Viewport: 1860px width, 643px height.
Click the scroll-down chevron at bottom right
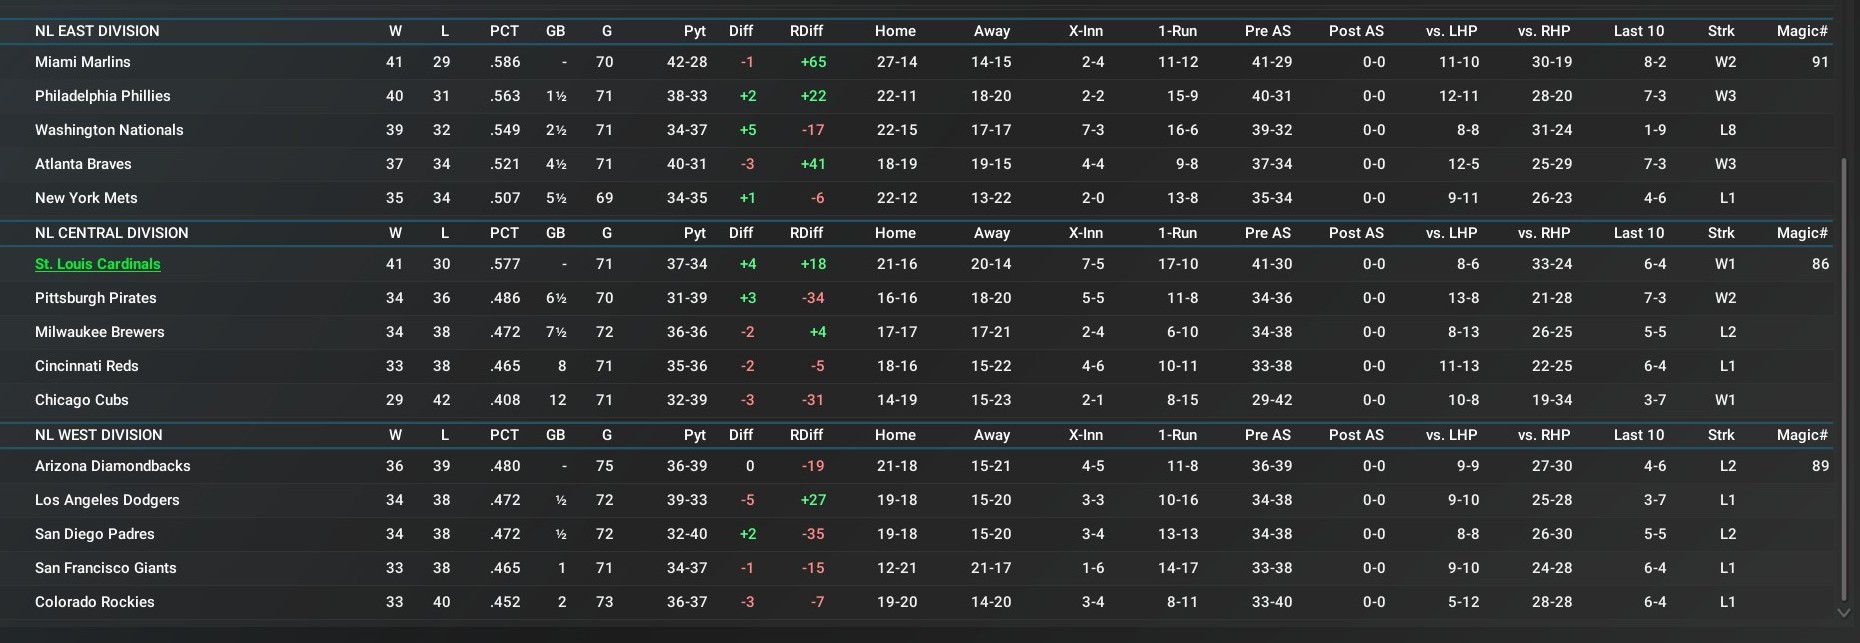(1843, 612)
